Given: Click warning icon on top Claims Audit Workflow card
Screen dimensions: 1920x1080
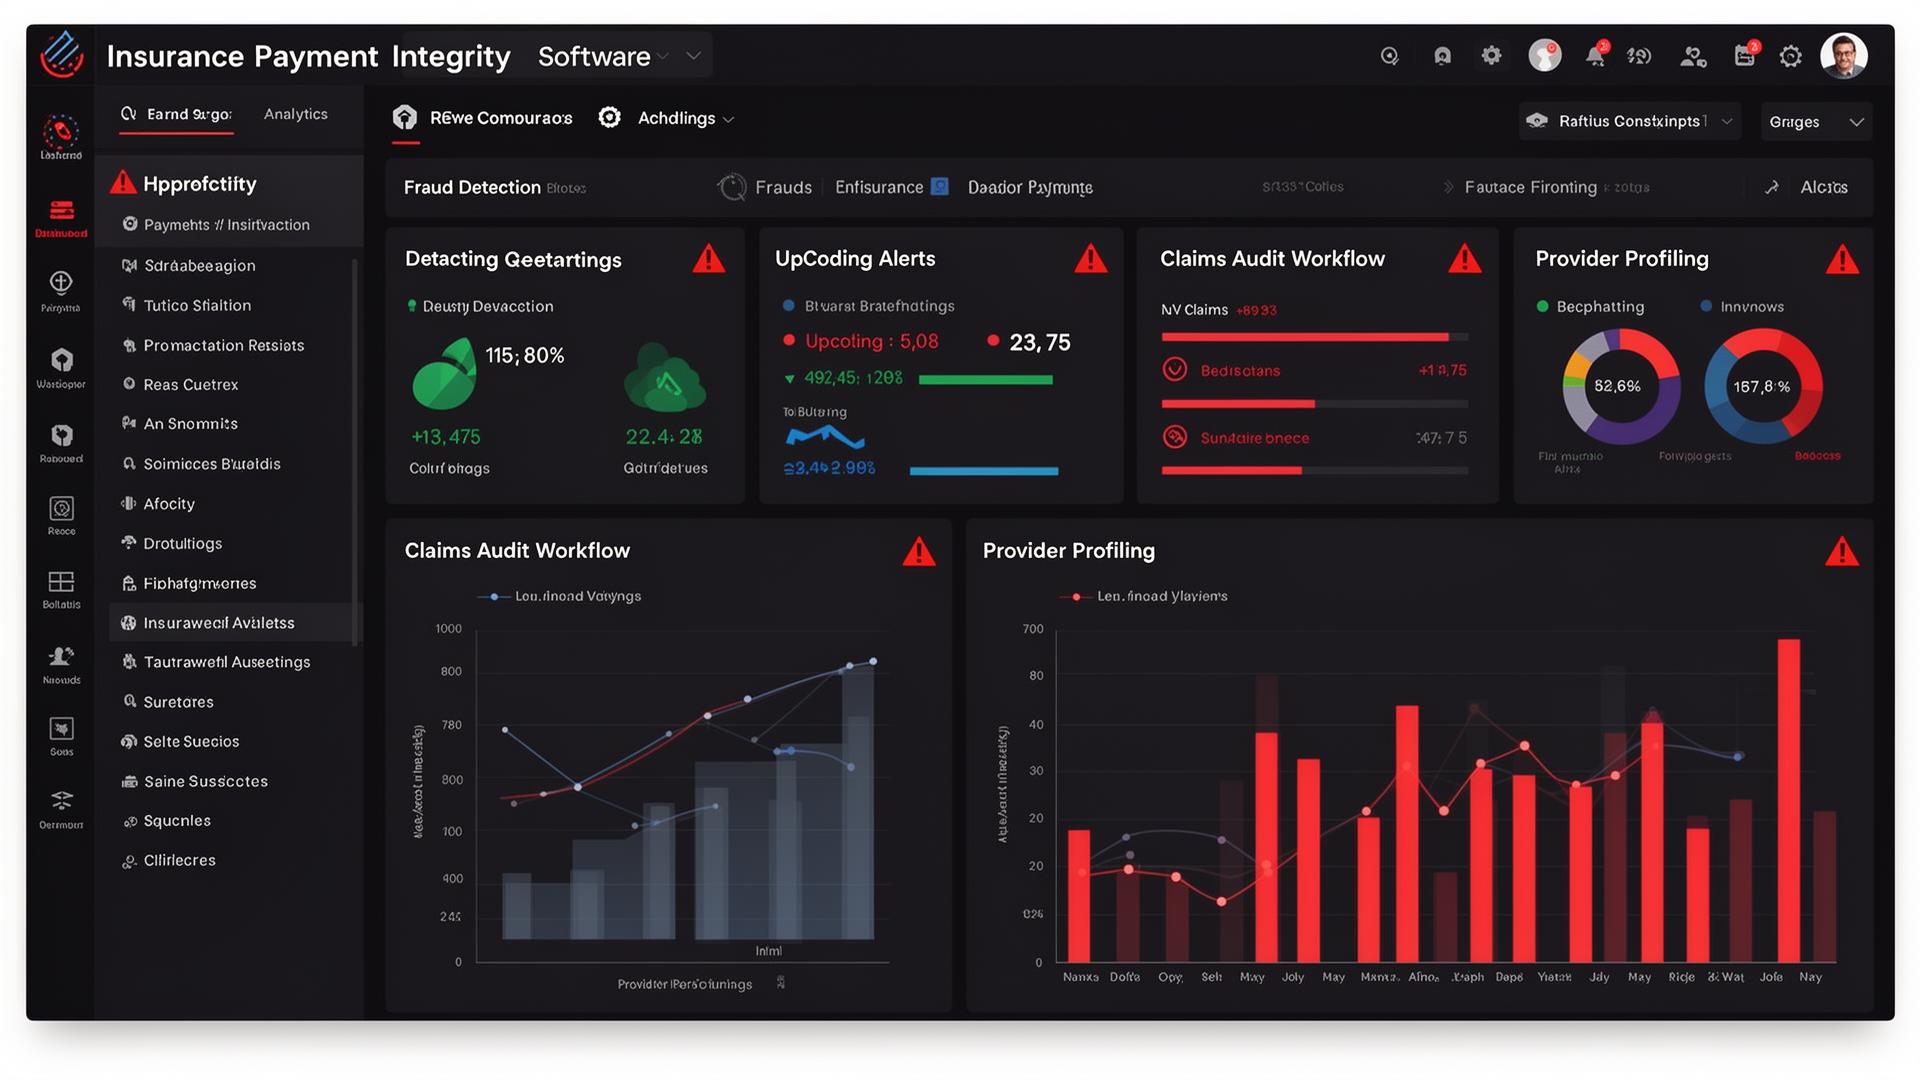Looking at the screenshot, I should 1465,259.
